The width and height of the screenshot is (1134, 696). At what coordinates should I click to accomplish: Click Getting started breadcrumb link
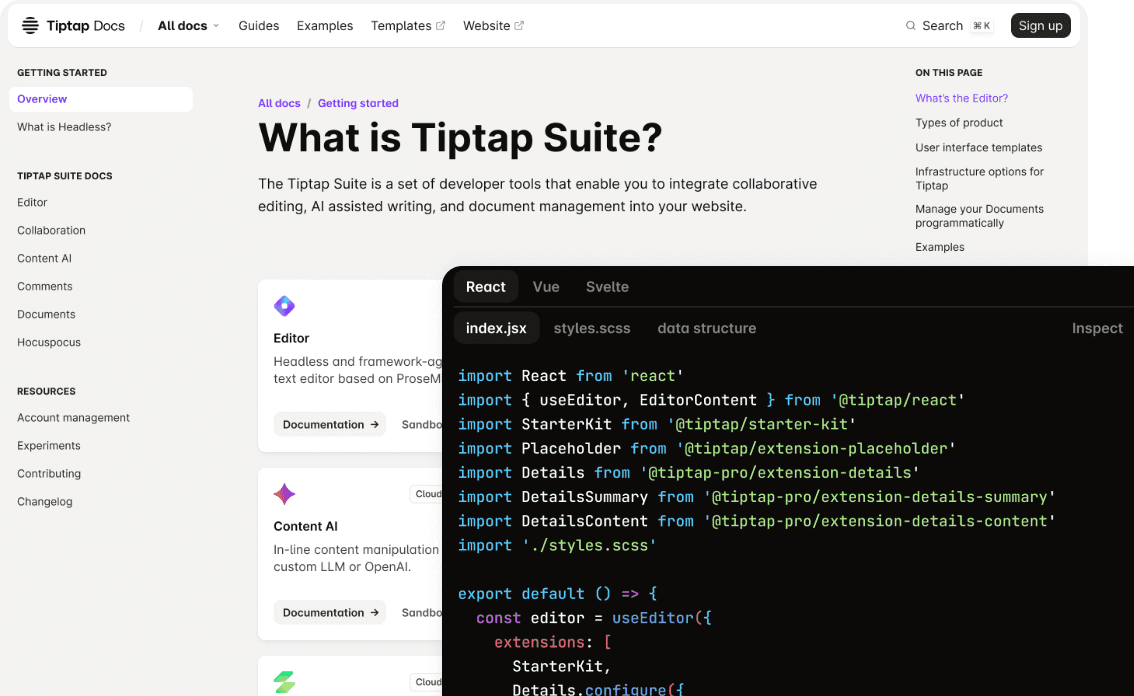pyautogui.click(x=358, y=103)
